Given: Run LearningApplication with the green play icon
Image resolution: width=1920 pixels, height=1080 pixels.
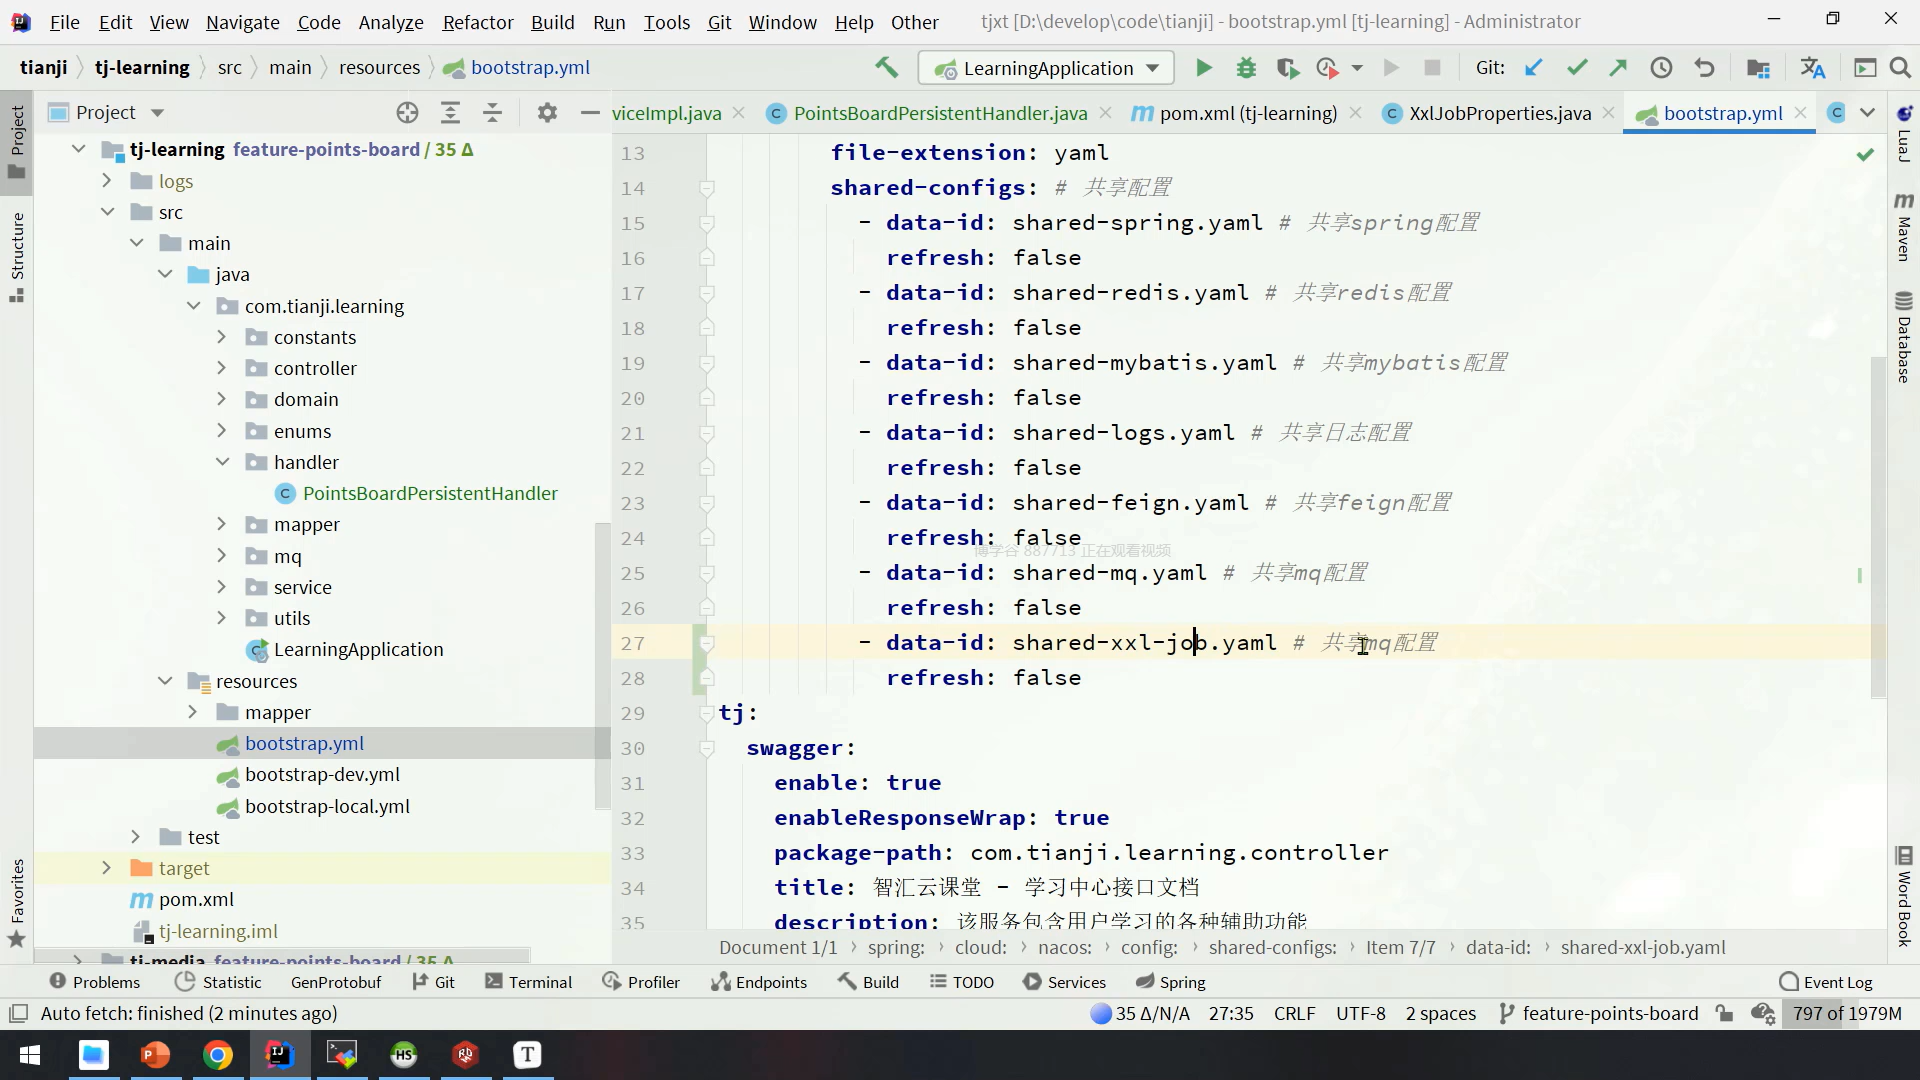Looking at the screenshot, I should (1203, 68).
